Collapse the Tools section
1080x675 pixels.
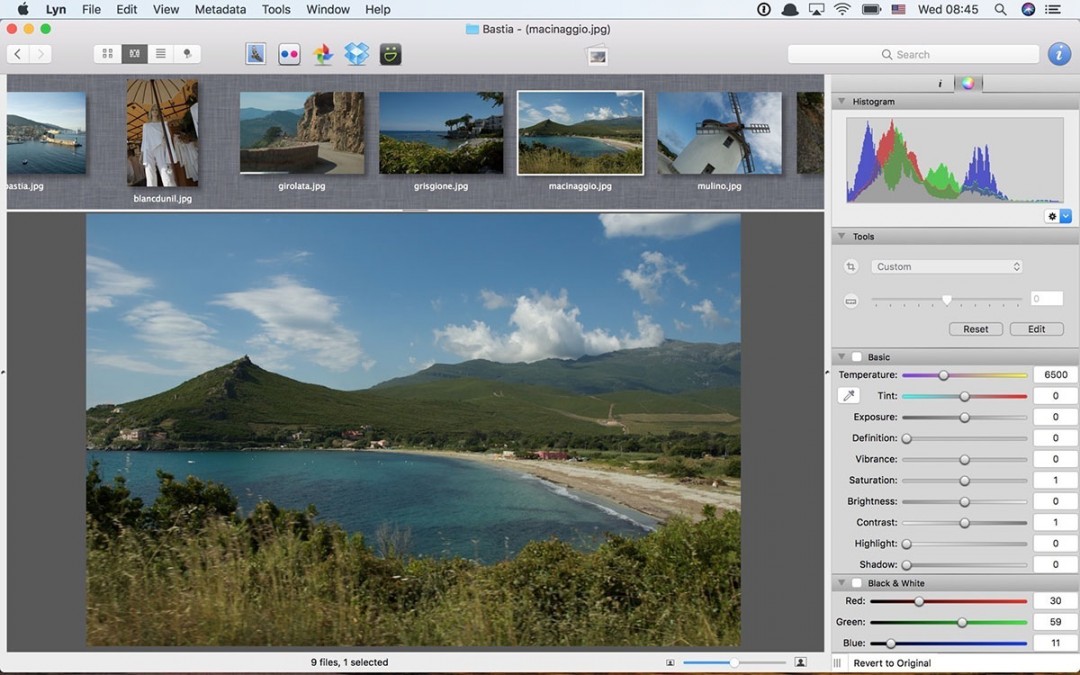coord(842,237)
